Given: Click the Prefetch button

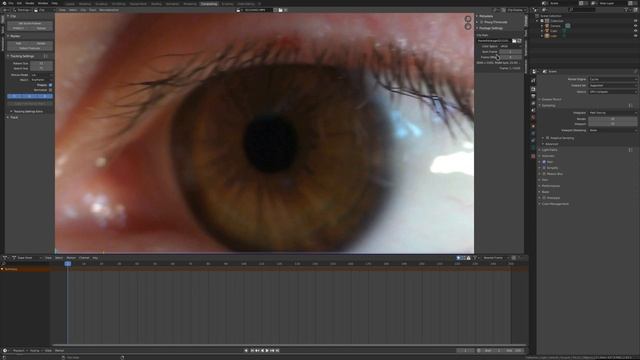Looking at the screenshot, I should [x=18, y=29].
